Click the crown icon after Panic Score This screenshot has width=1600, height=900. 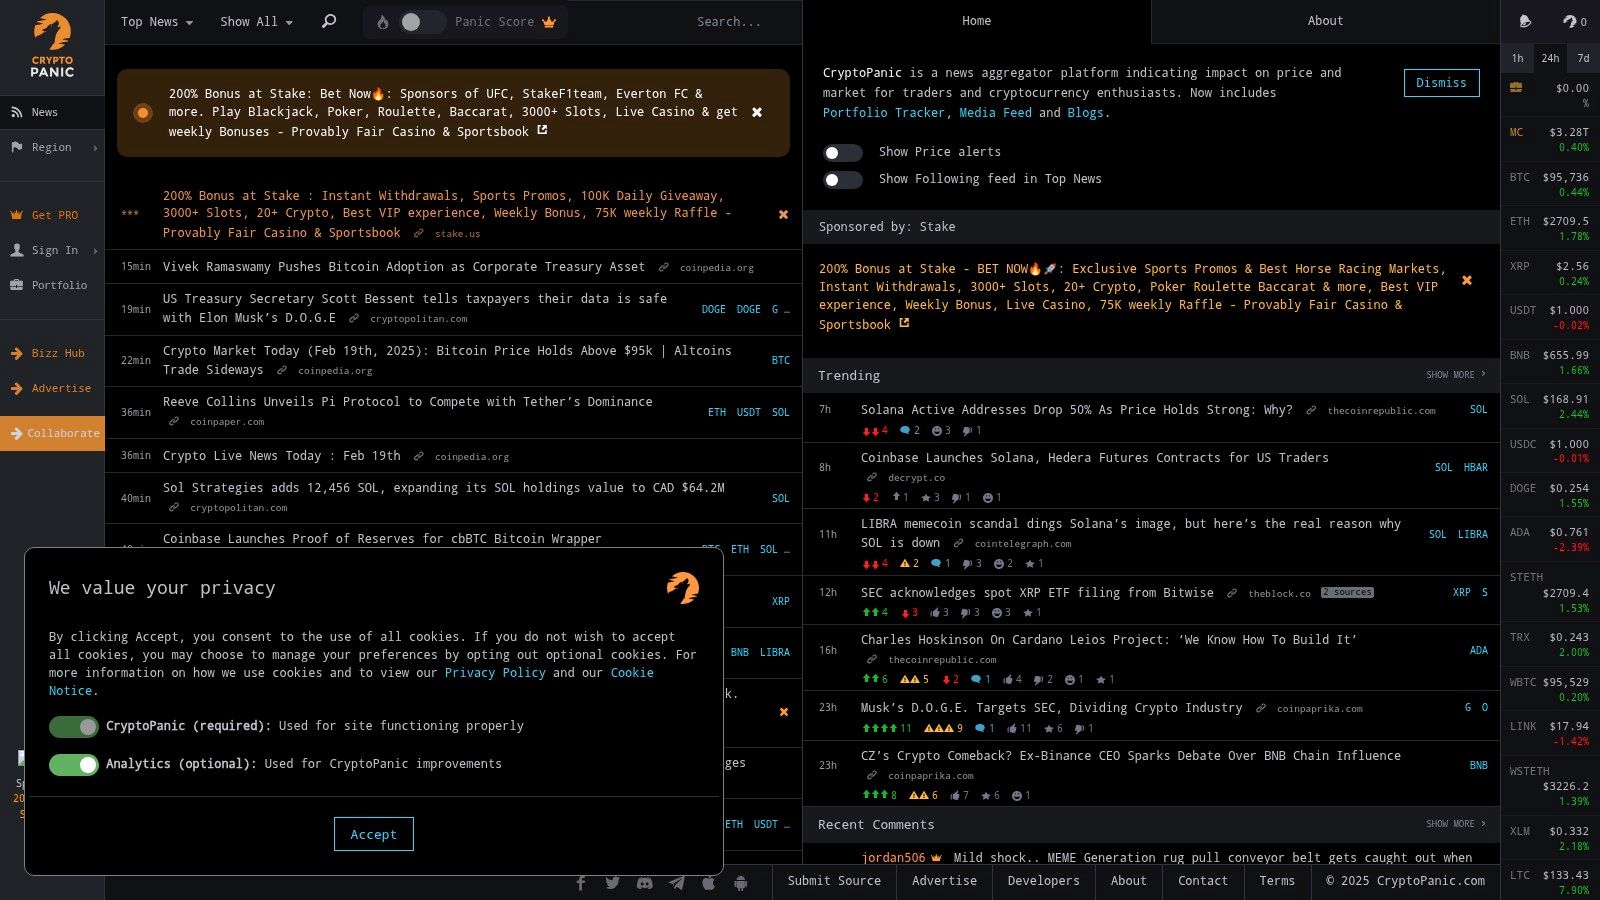(549, 22)
